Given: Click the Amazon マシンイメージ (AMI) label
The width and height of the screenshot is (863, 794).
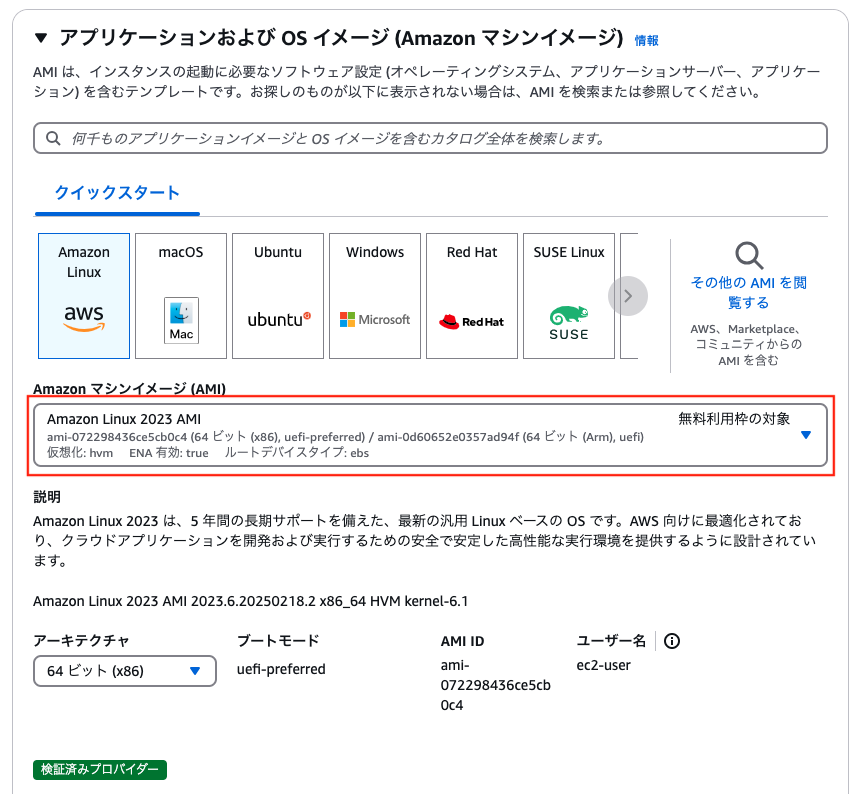Looking at the screenshot, I should click(129, 389).
